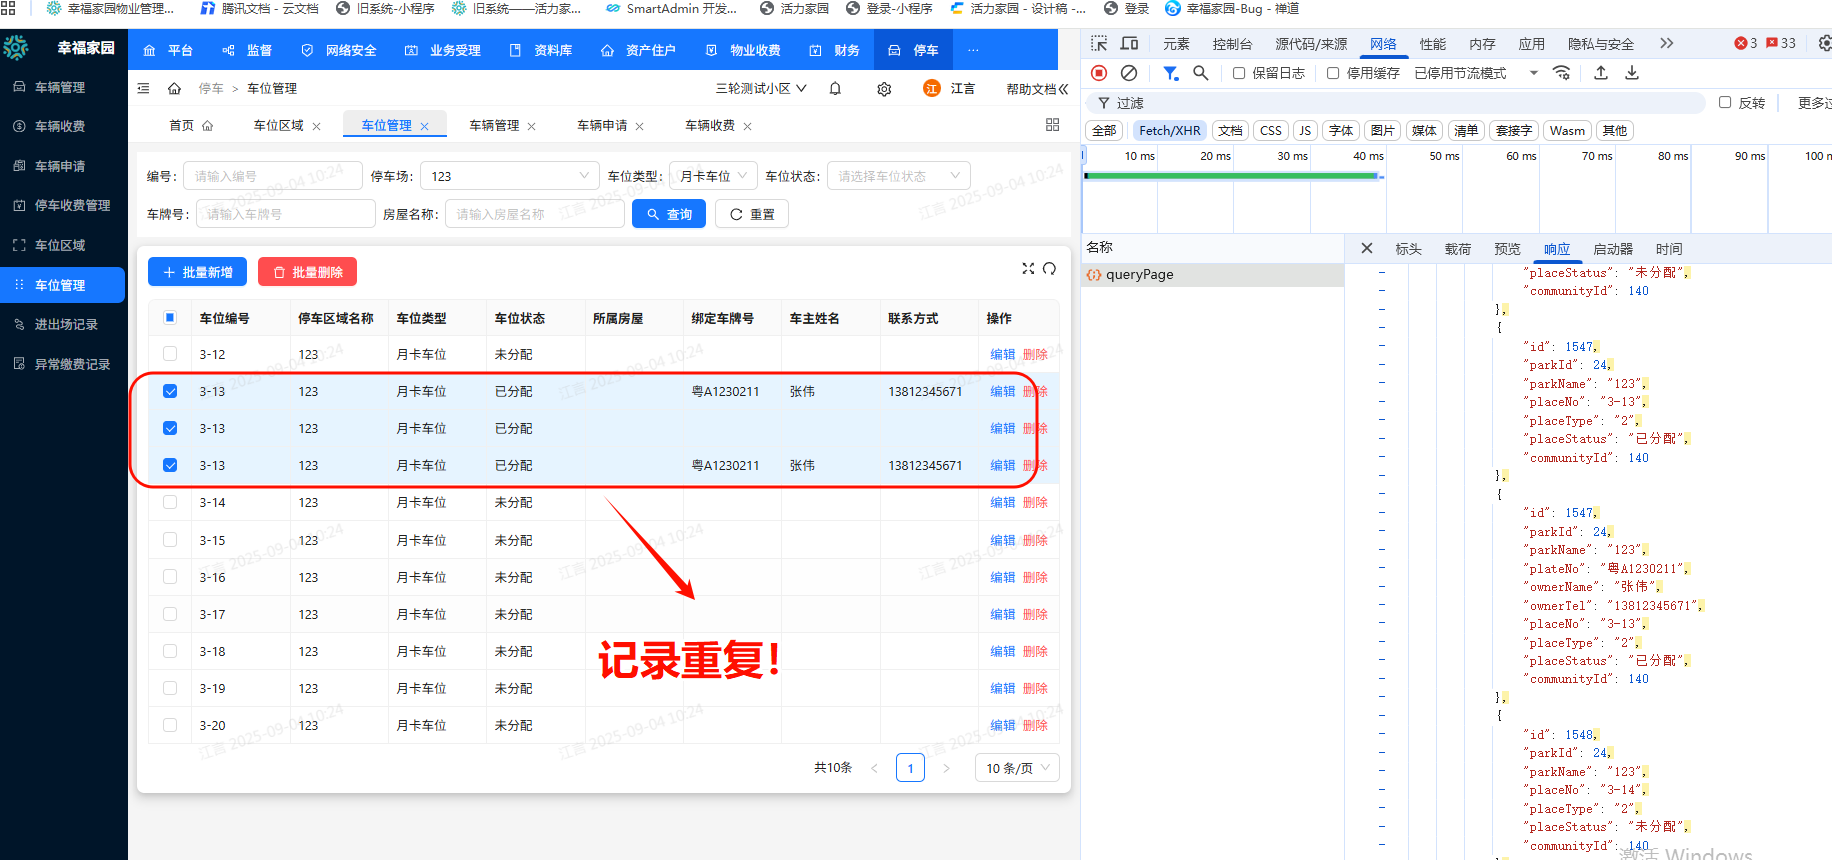The width and height of the screenshot is (1832, 860).
Task: Click the DevTools stop recording button
Action: (1099, 73)
